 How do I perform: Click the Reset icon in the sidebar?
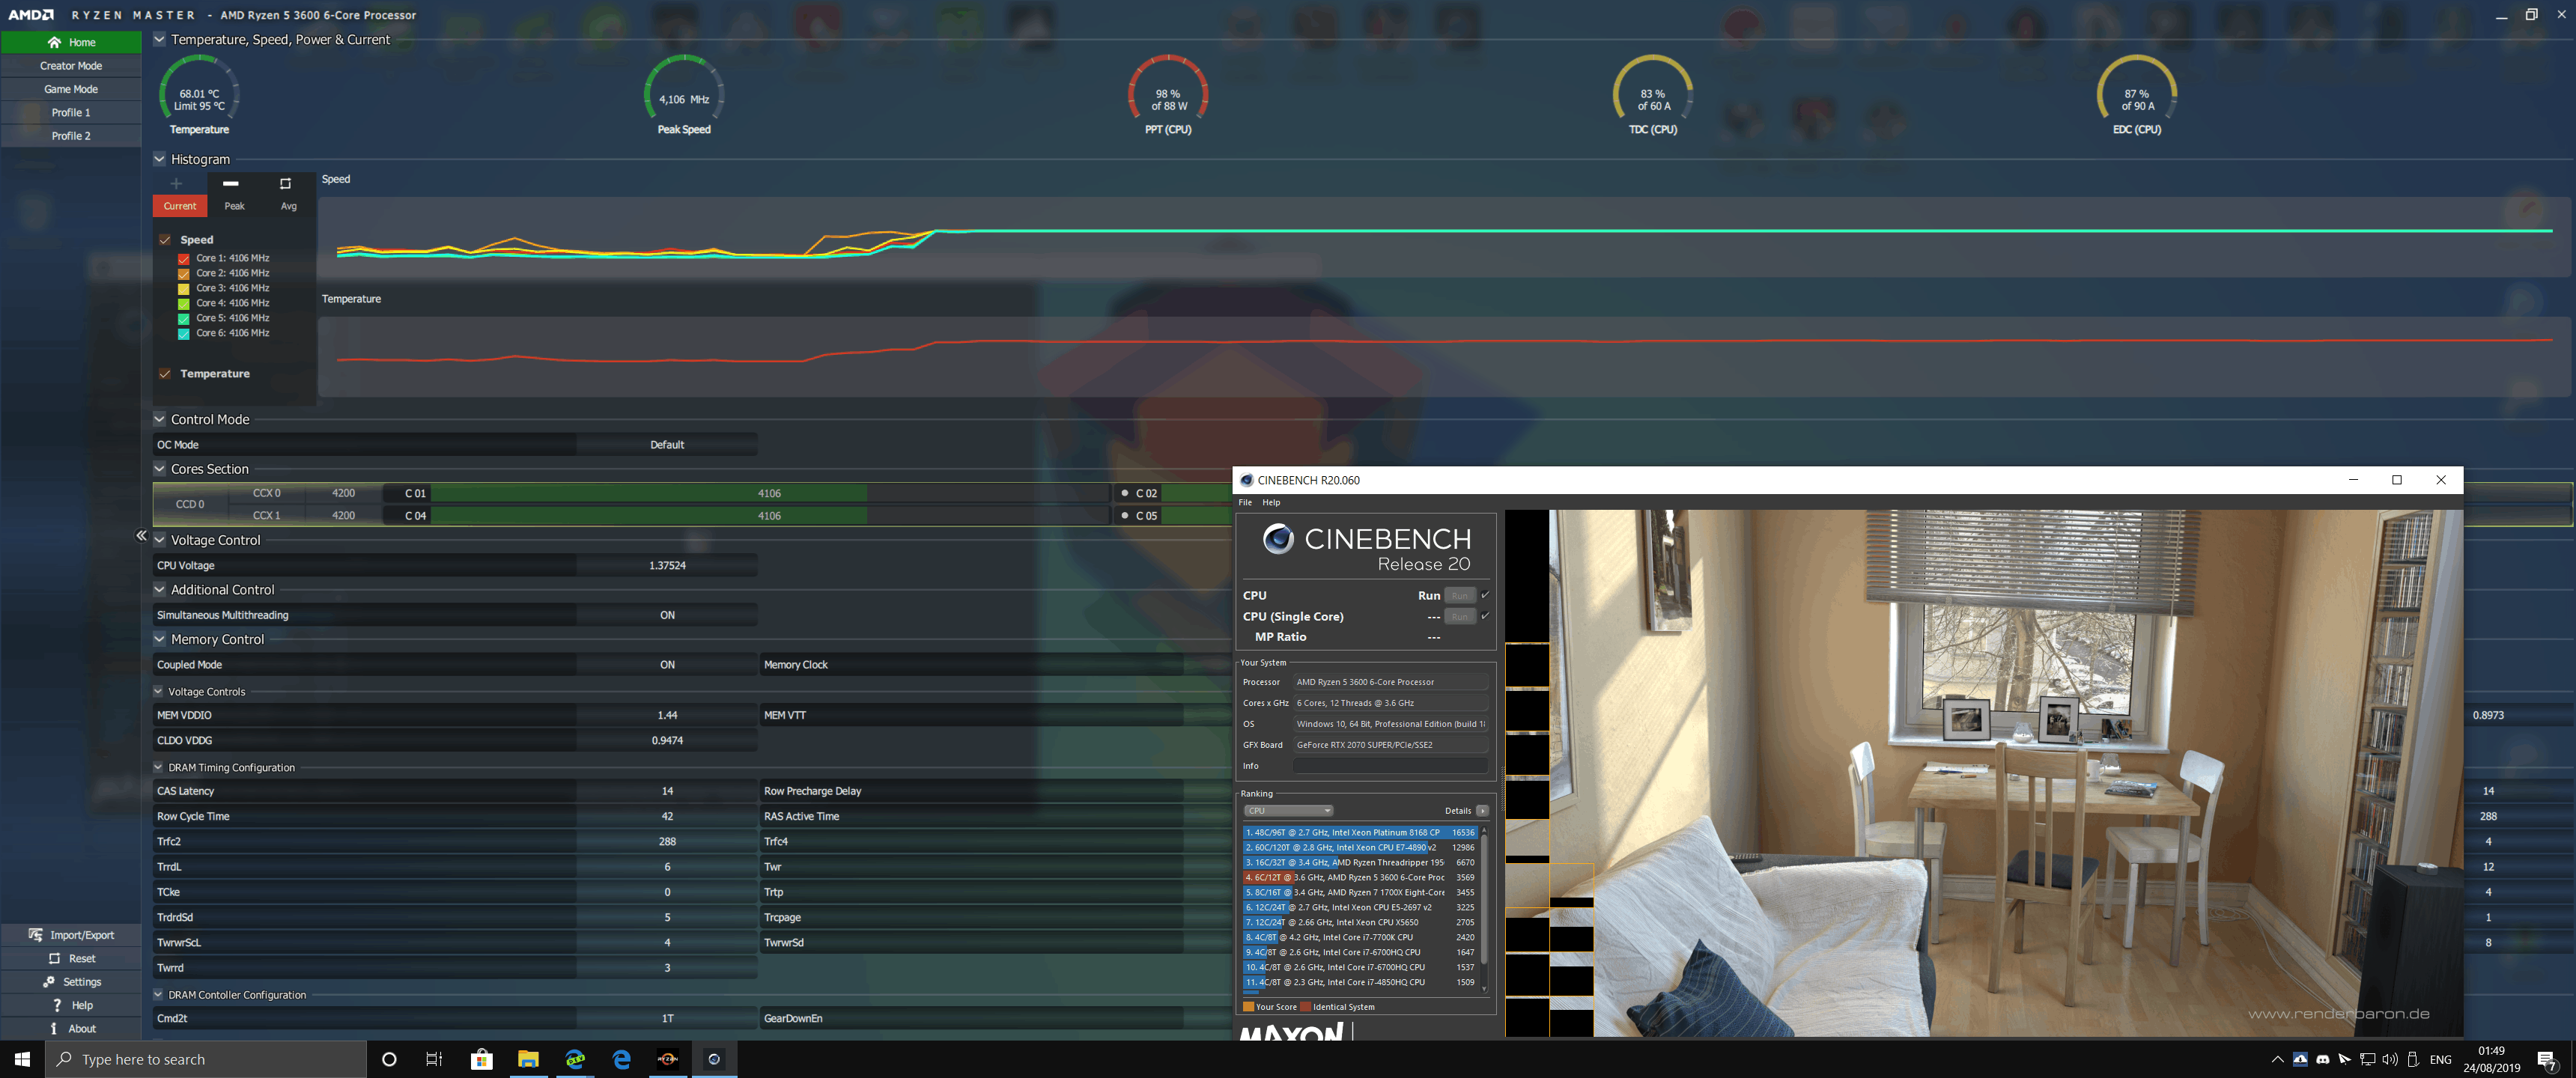55,958
